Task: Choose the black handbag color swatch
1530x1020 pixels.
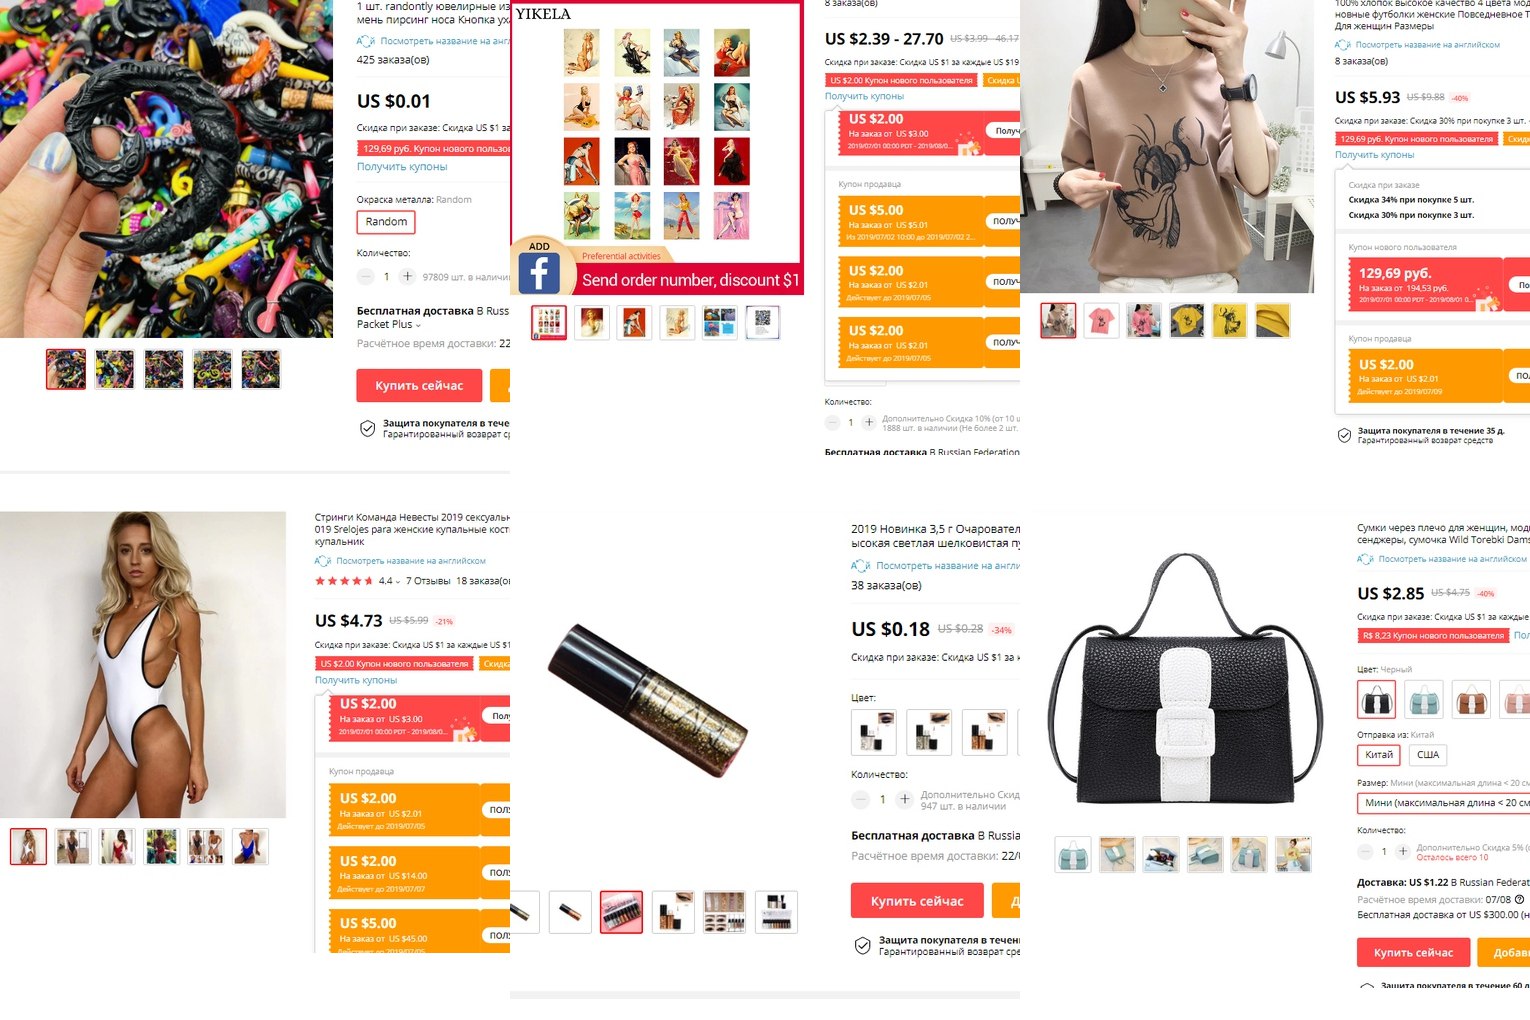Action: (x=1376, y=699)
